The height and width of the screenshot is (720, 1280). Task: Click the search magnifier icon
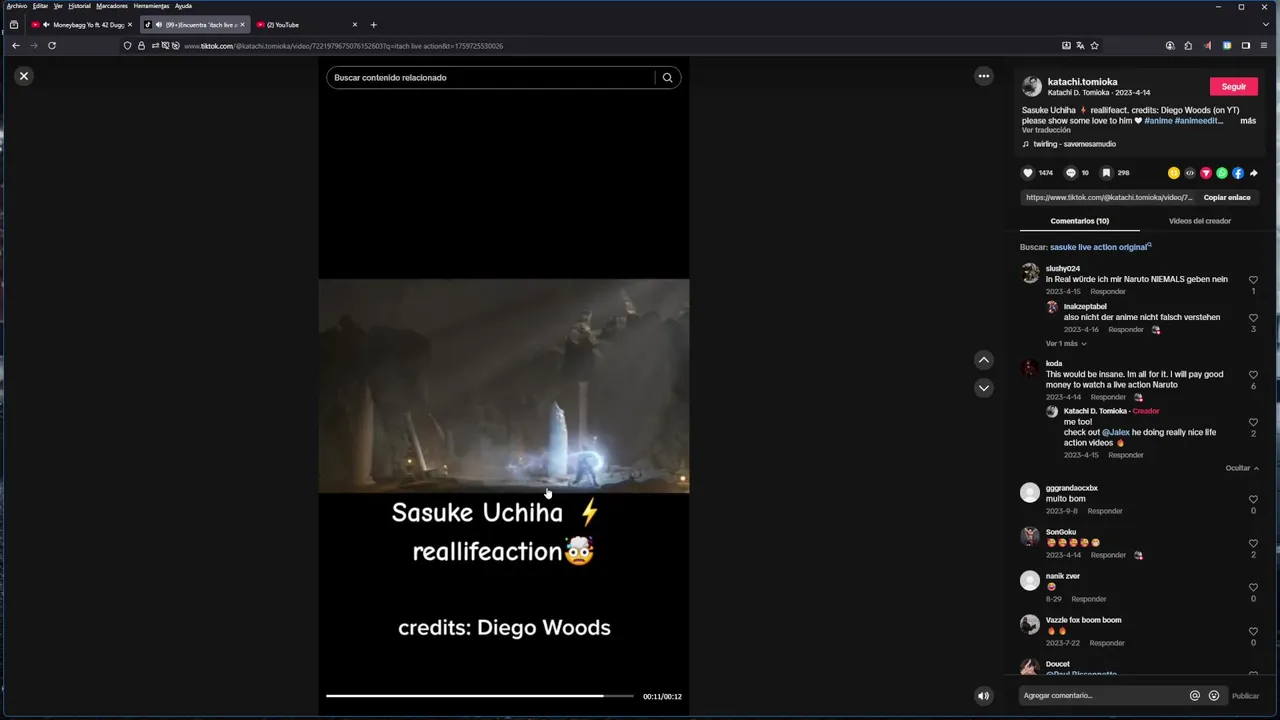tap(667, 77)
